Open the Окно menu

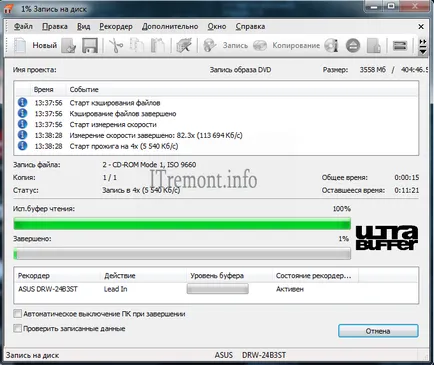tap(217, 26)
